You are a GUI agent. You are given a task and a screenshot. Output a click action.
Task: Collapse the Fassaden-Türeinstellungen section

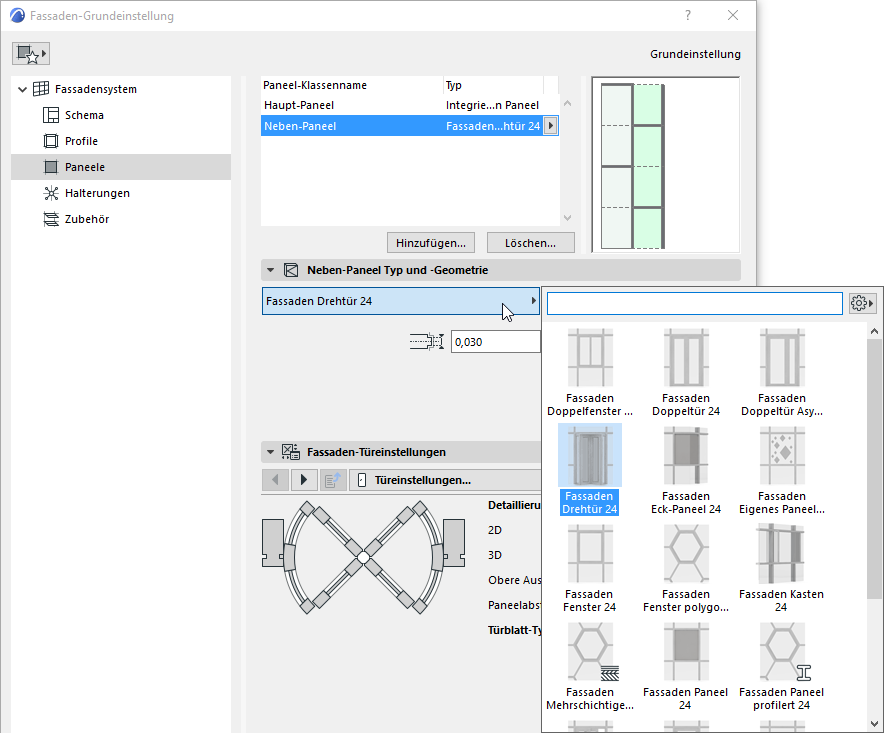[271, 452]
